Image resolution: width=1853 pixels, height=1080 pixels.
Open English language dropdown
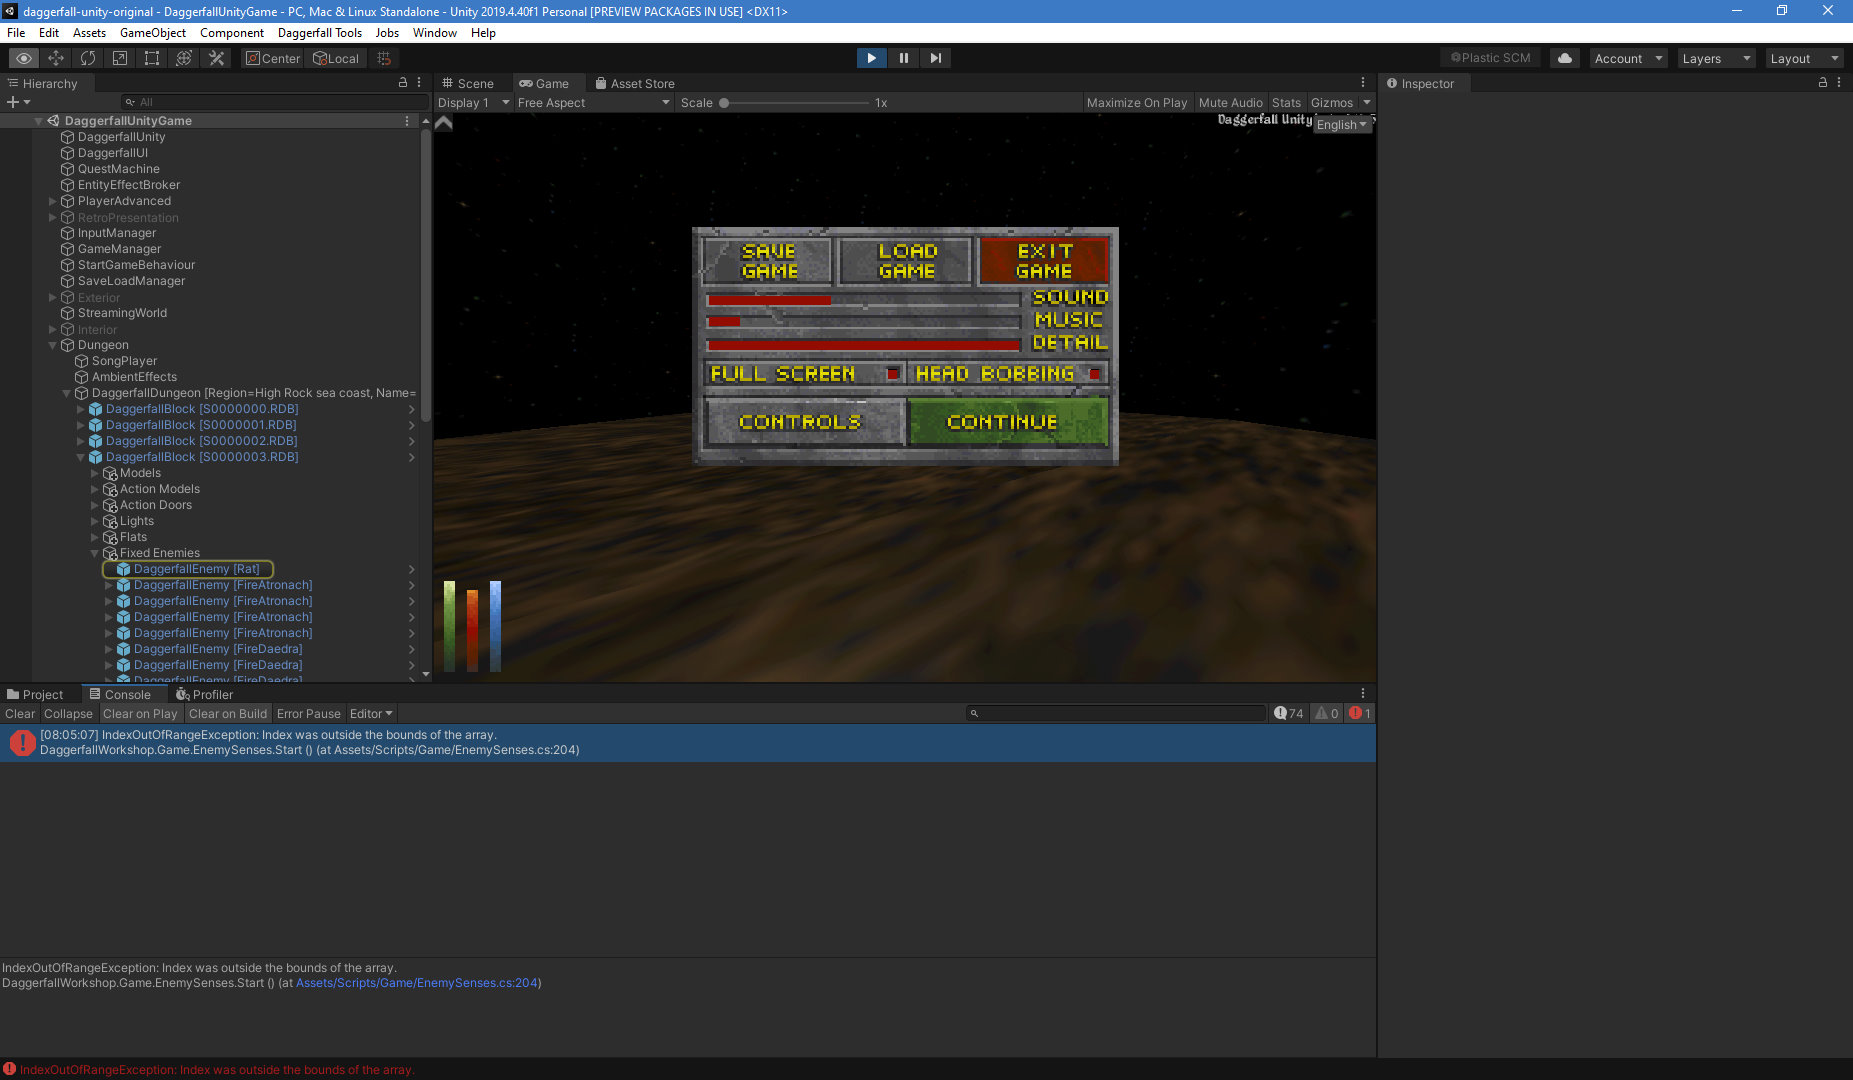pos(1342,125)
